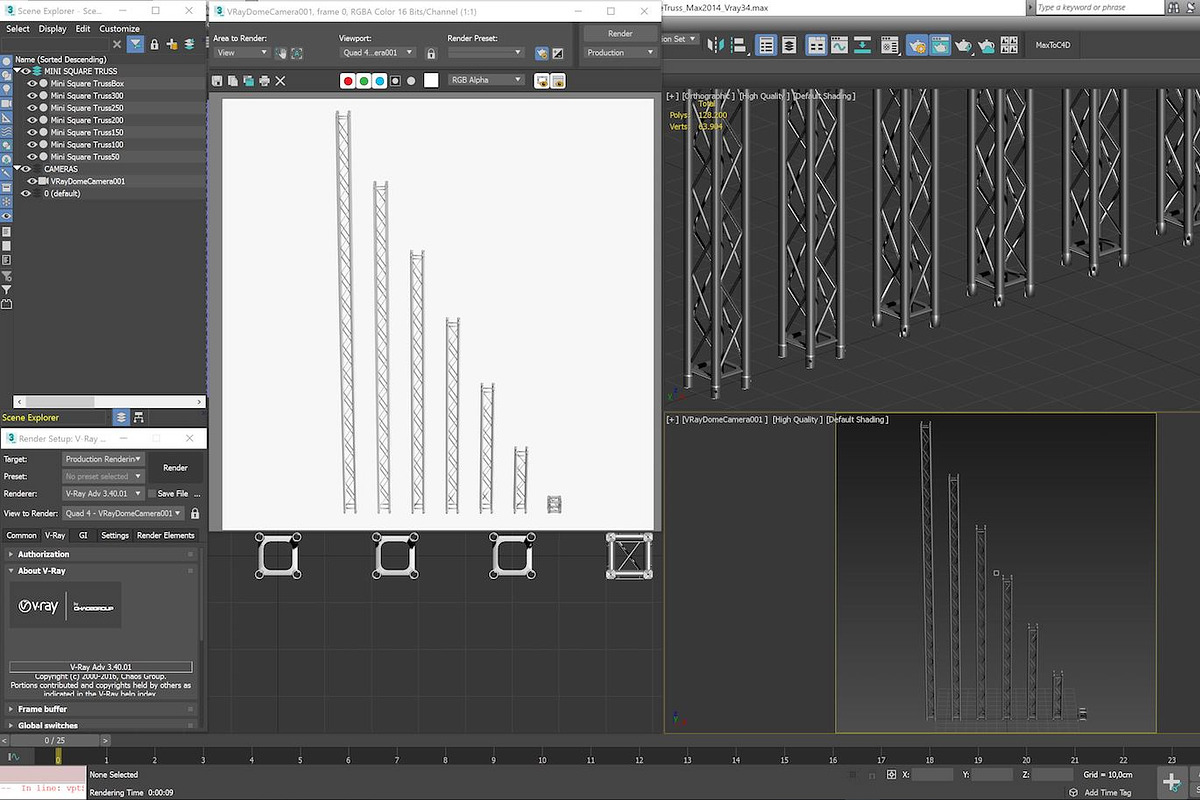Click the Render Setup teapot icon
Screen dimensions: 1200x800
tap(917, 45)
